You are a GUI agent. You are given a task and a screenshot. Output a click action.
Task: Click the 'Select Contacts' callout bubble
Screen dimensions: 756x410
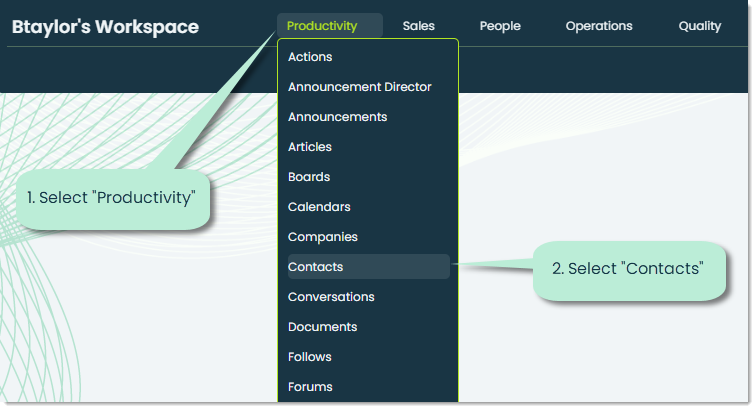[x=629, y=270]
